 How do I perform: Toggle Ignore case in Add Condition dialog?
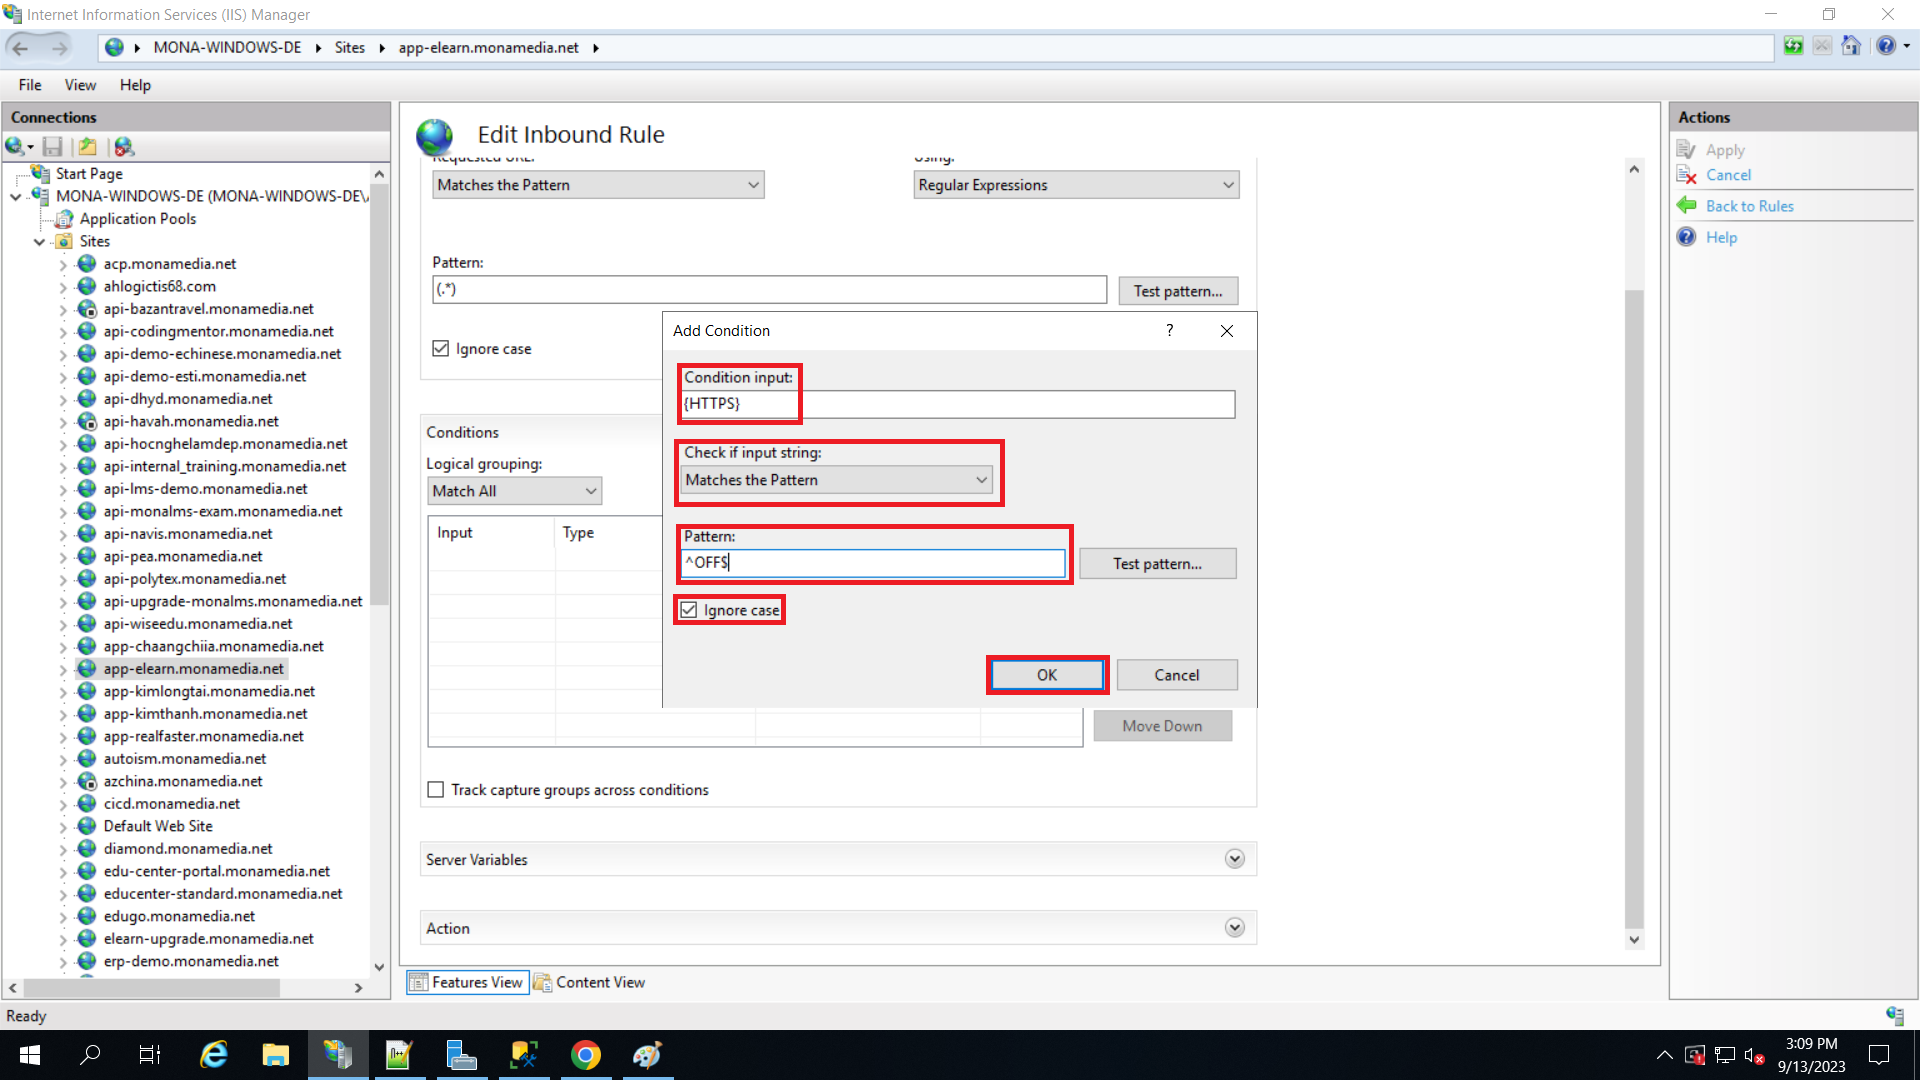pyautogui.click(x=689, y=610)
